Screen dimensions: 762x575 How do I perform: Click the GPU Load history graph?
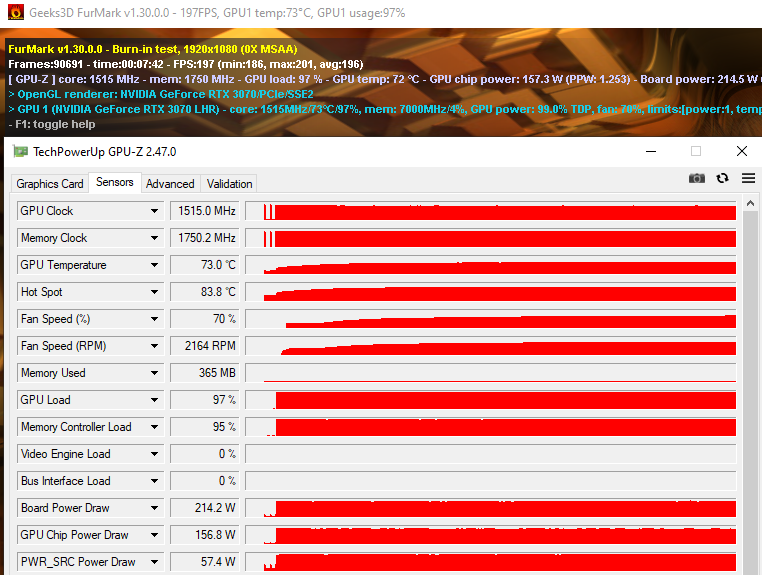[x=491, y=400]
